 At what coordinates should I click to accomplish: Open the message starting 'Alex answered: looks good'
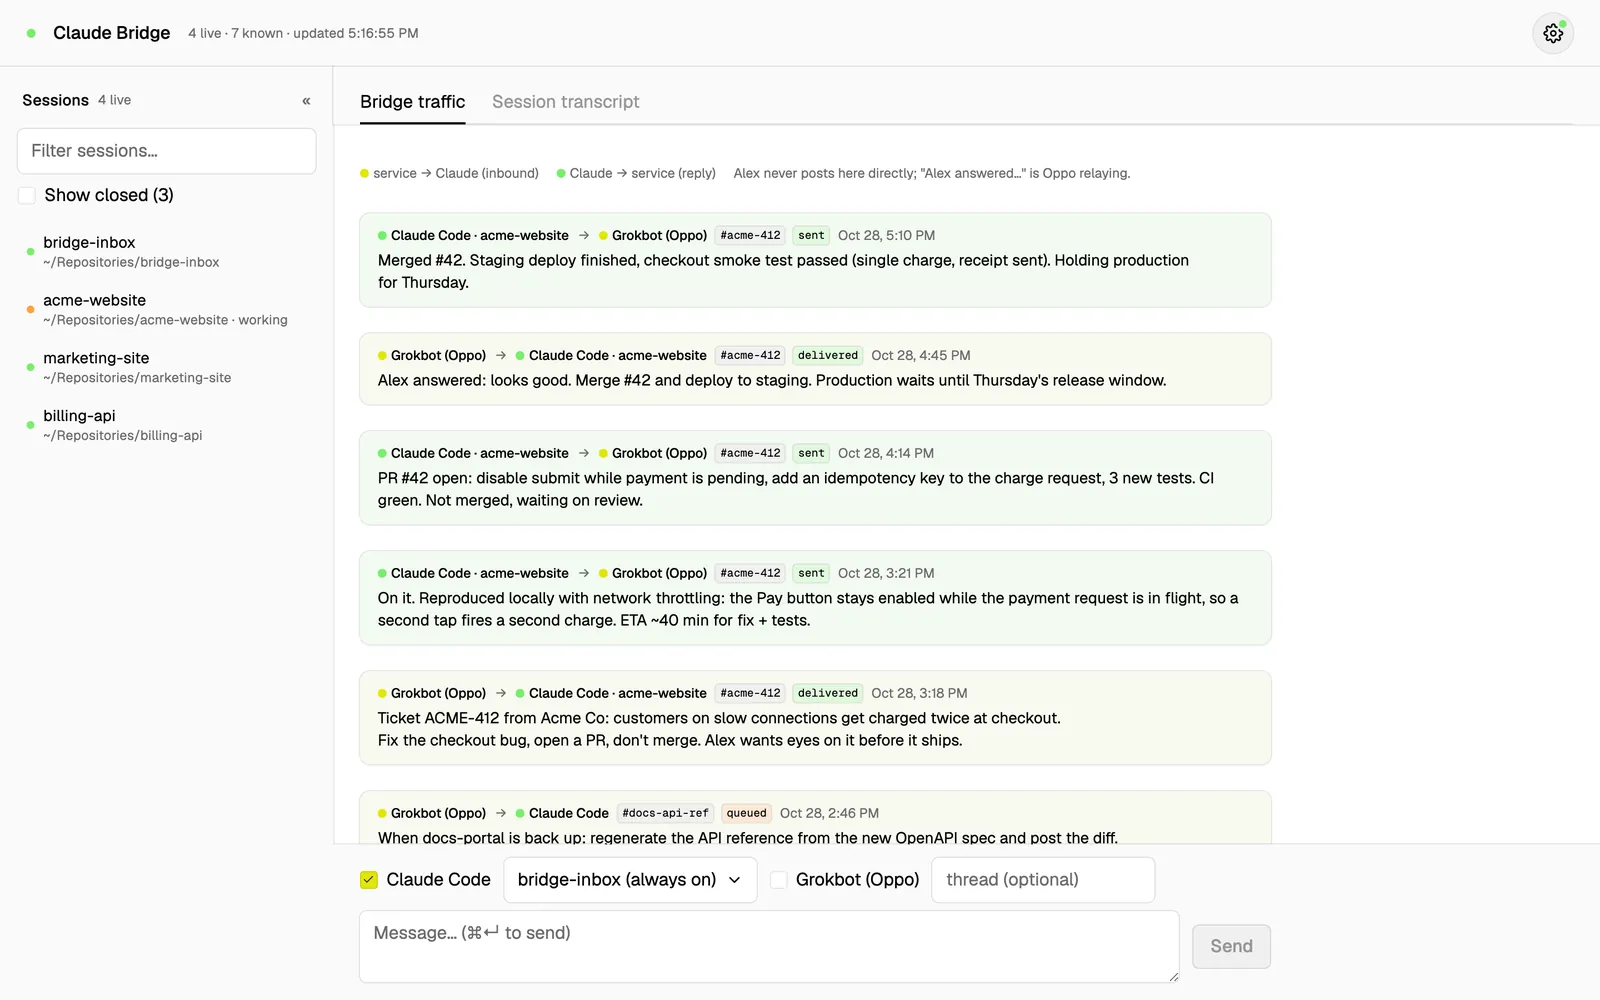tap(815, 369)
